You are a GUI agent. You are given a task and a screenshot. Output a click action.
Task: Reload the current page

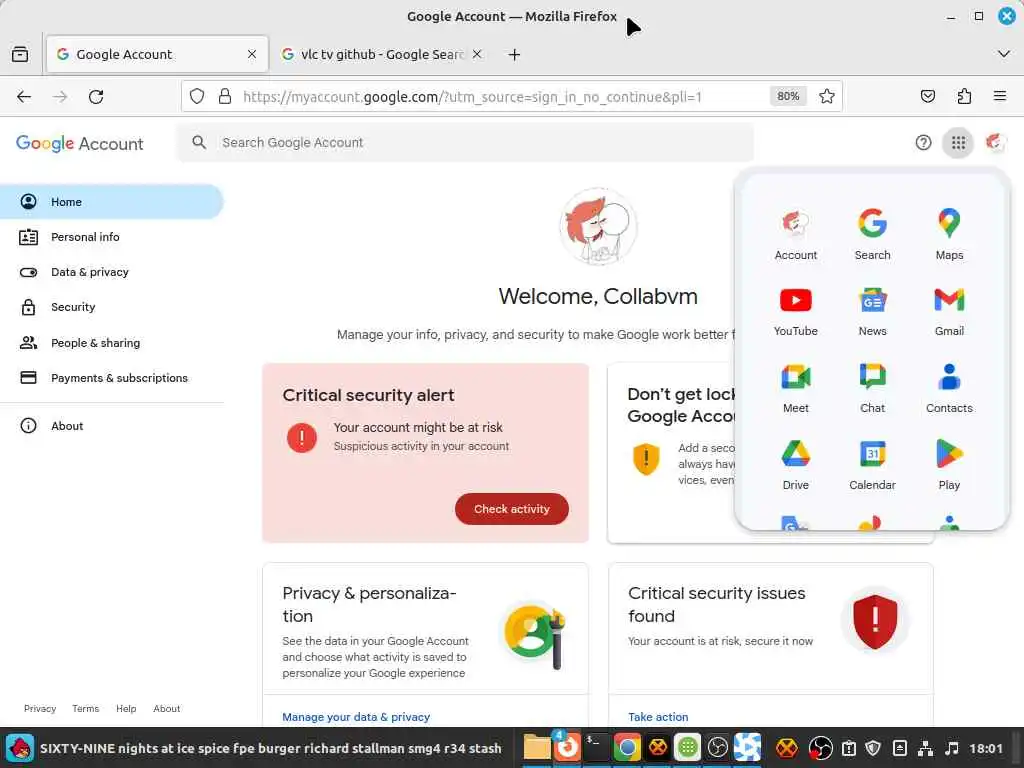96,97
